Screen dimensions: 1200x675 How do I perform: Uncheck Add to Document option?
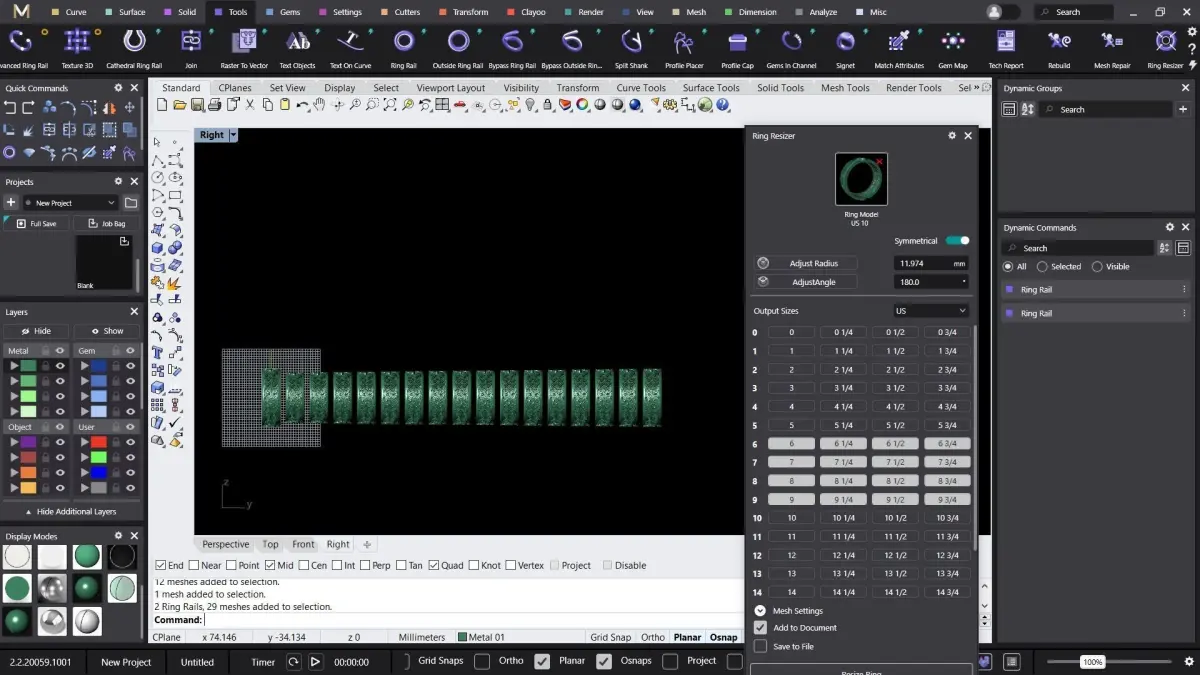(760, 628)
